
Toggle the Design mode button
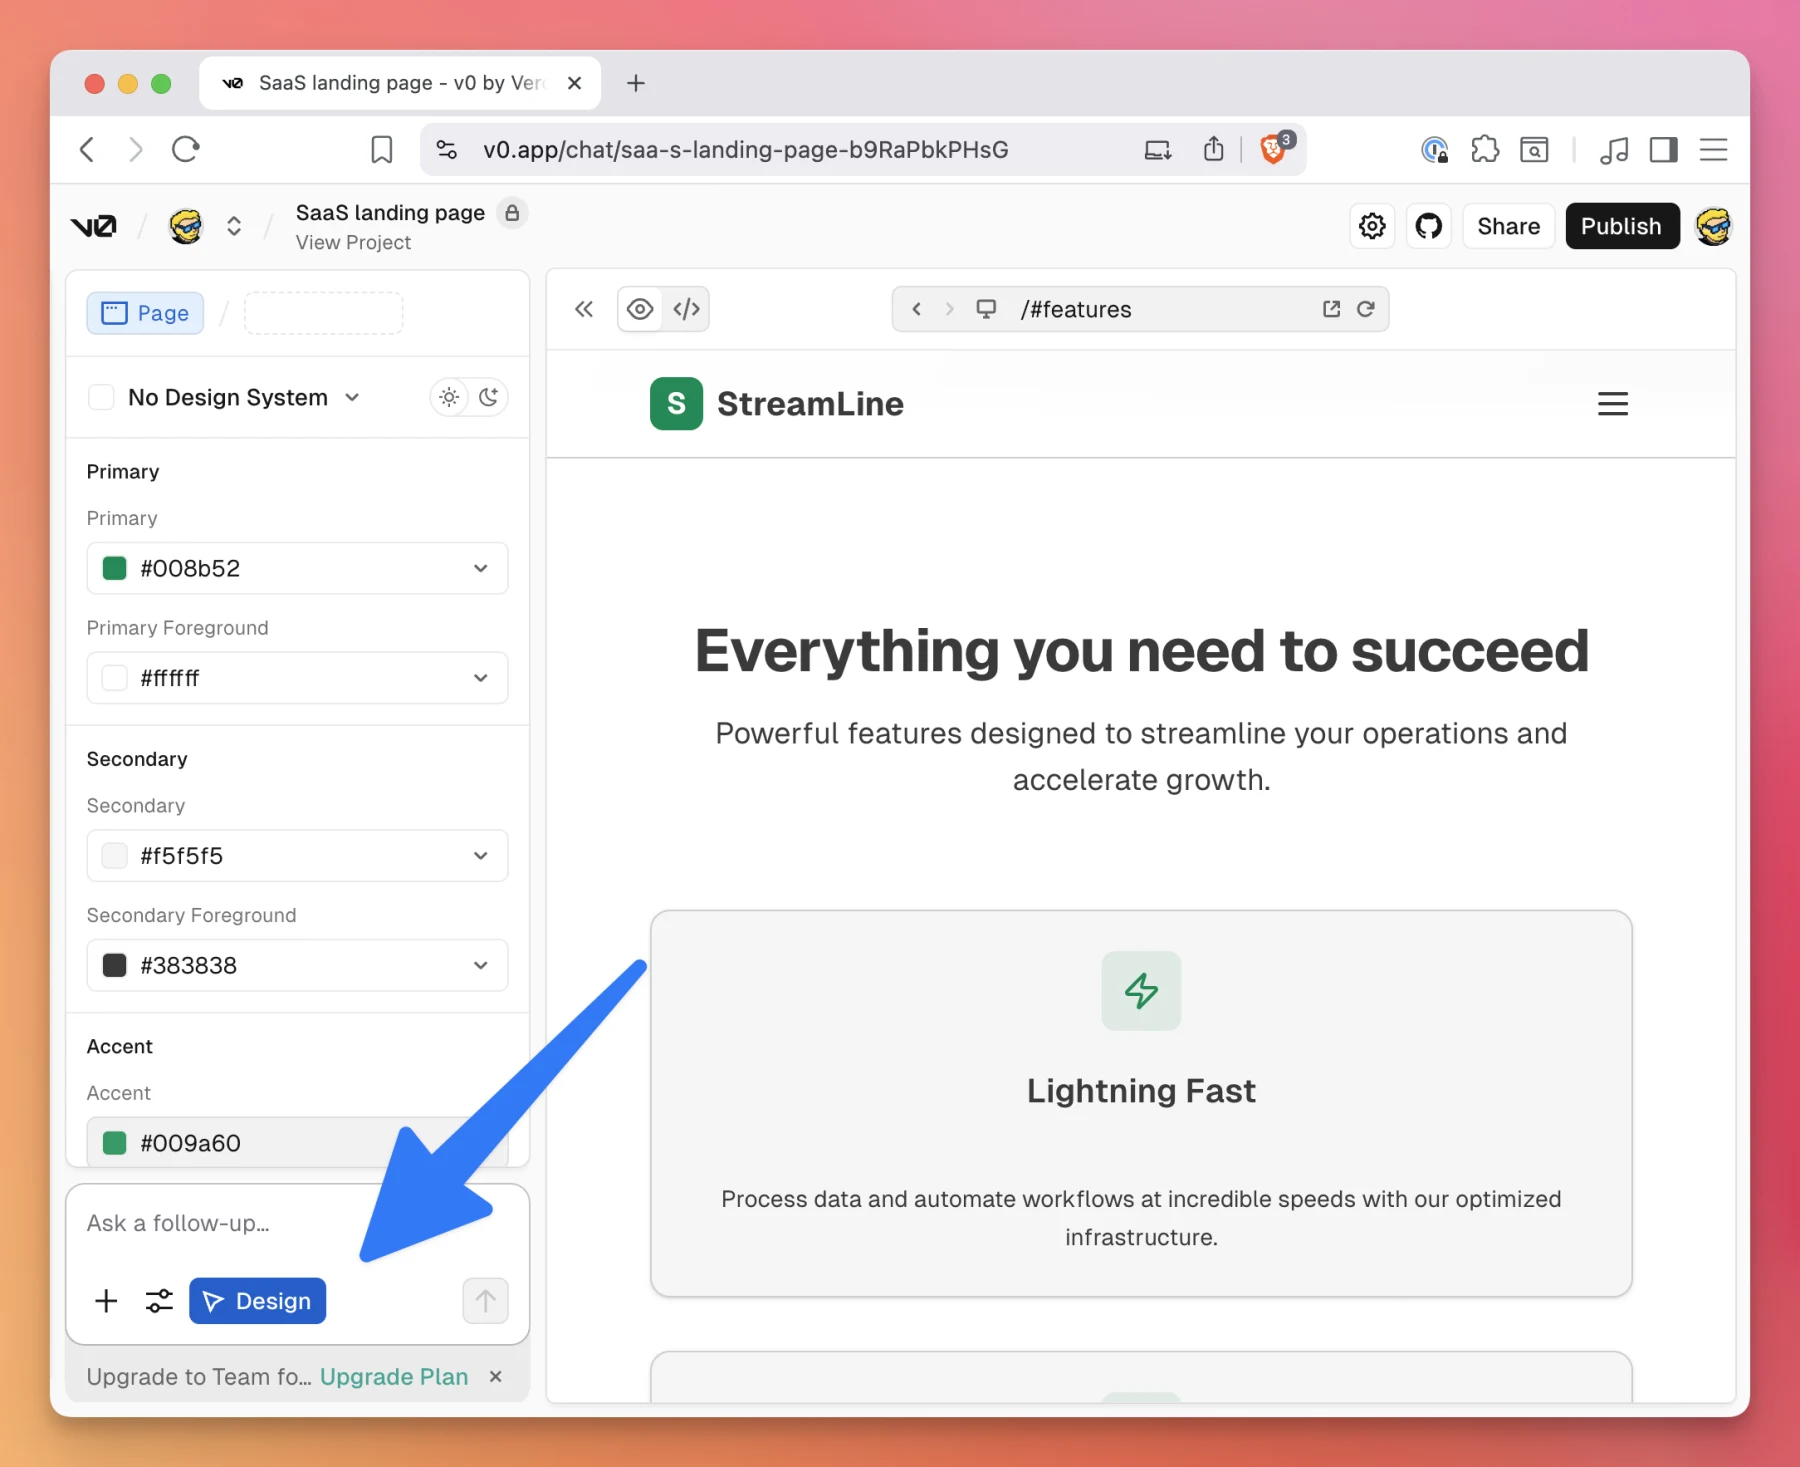point(257,1301)
